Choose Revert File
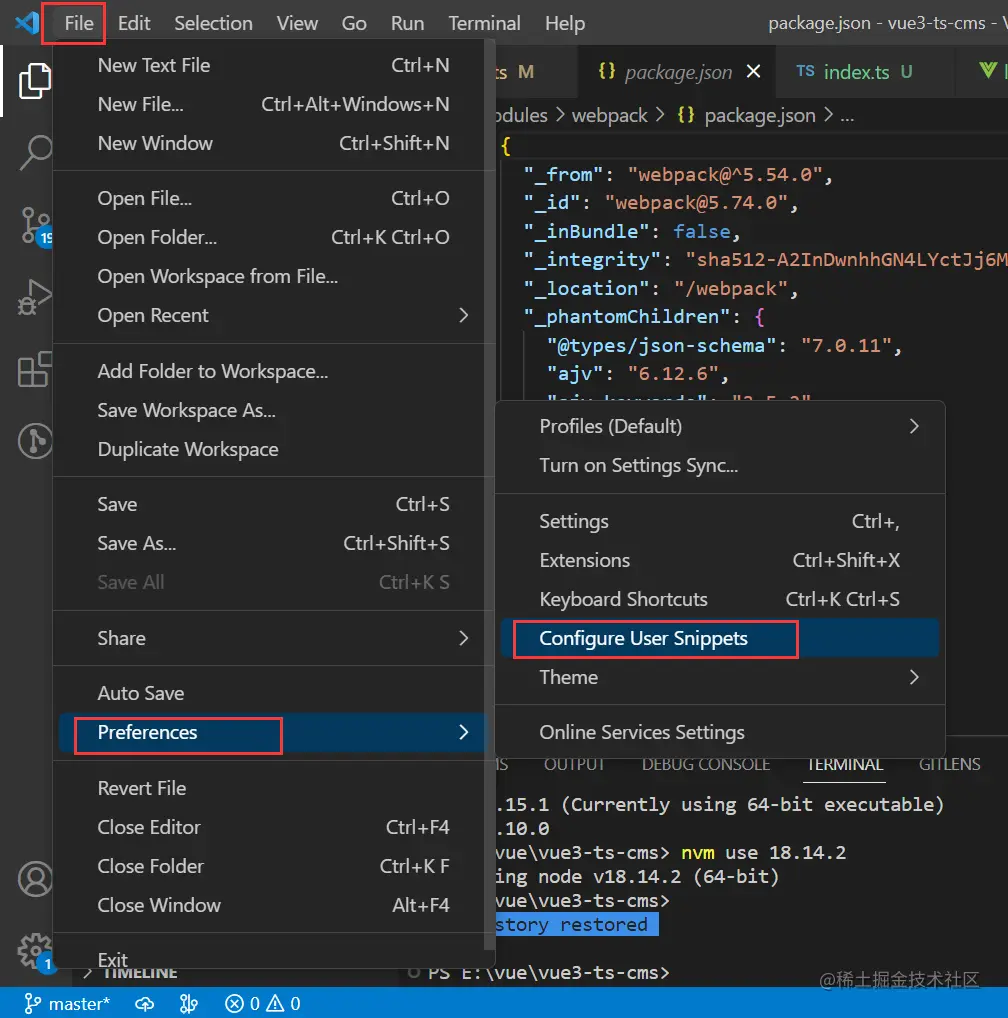Viewport: 1008px width, 1018px height. point(273,788)
